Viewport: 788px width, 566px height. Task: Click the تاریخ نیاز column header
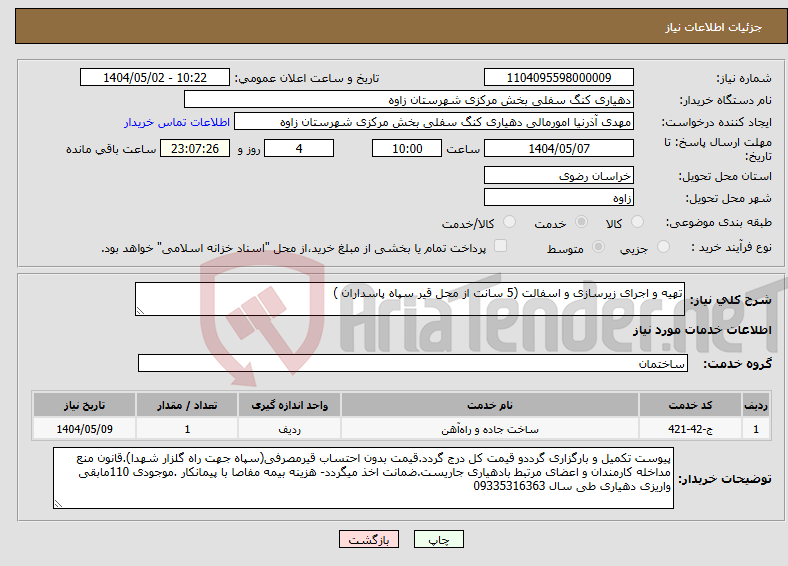point(84,405)
